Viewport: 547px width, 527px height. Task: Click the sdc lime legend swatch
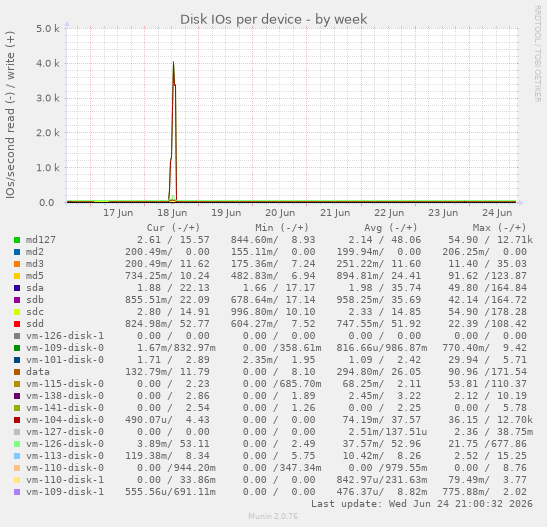[17, 312]
